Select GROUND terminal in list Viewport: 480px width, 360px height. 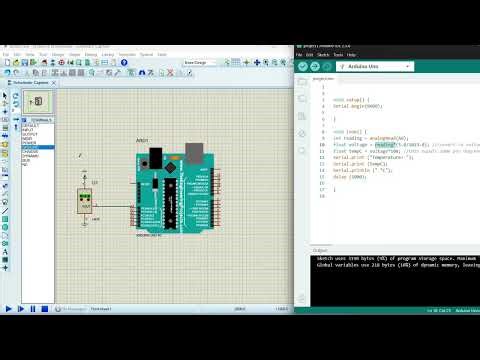pos(38,147)
